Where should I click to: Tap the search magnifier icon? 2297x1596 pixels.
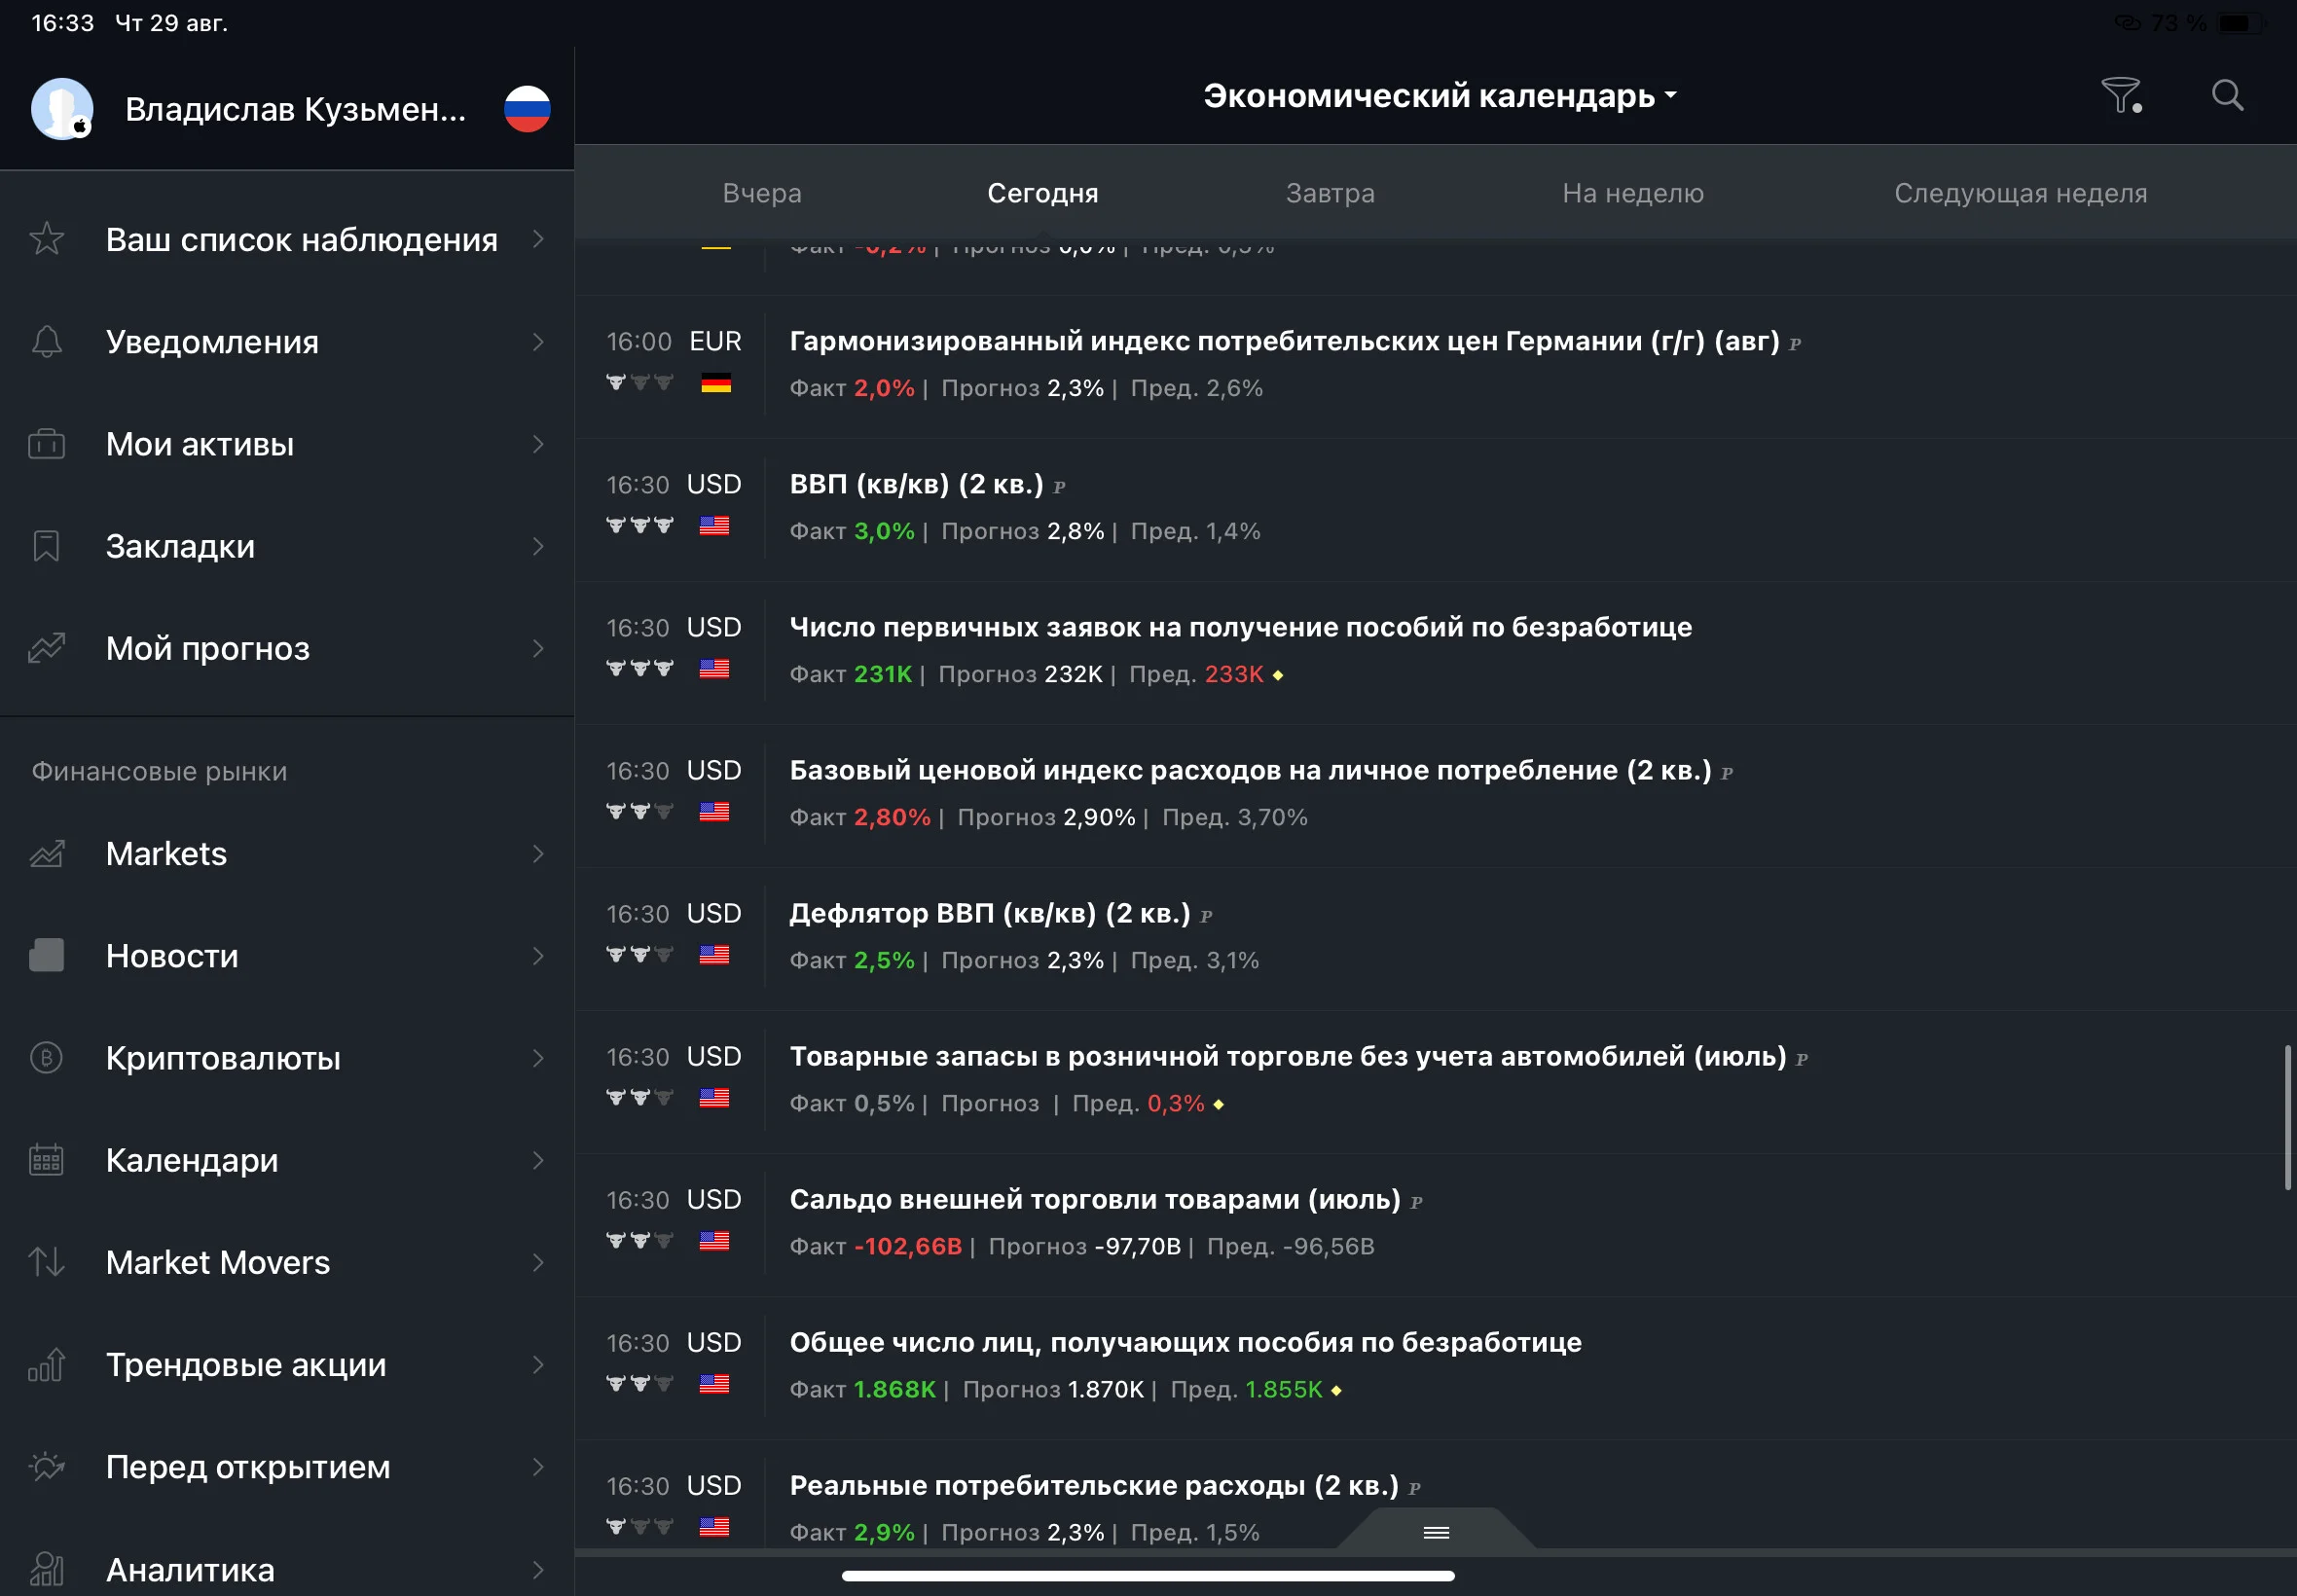tap(2227, 95)
